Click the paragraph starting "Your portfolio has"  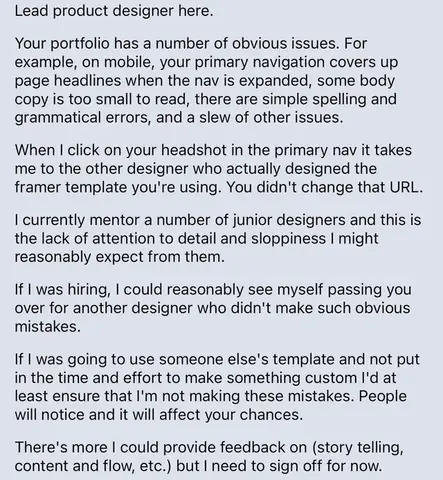pos(206,81)
